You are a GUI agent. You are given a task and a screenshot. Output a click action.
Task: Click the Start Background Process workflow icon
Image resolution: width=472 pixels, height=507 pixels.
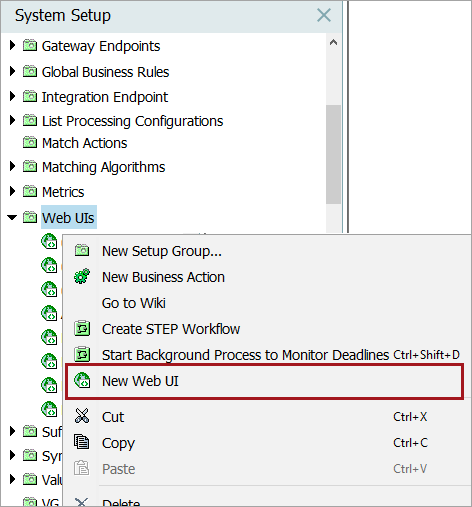point(82,354)
